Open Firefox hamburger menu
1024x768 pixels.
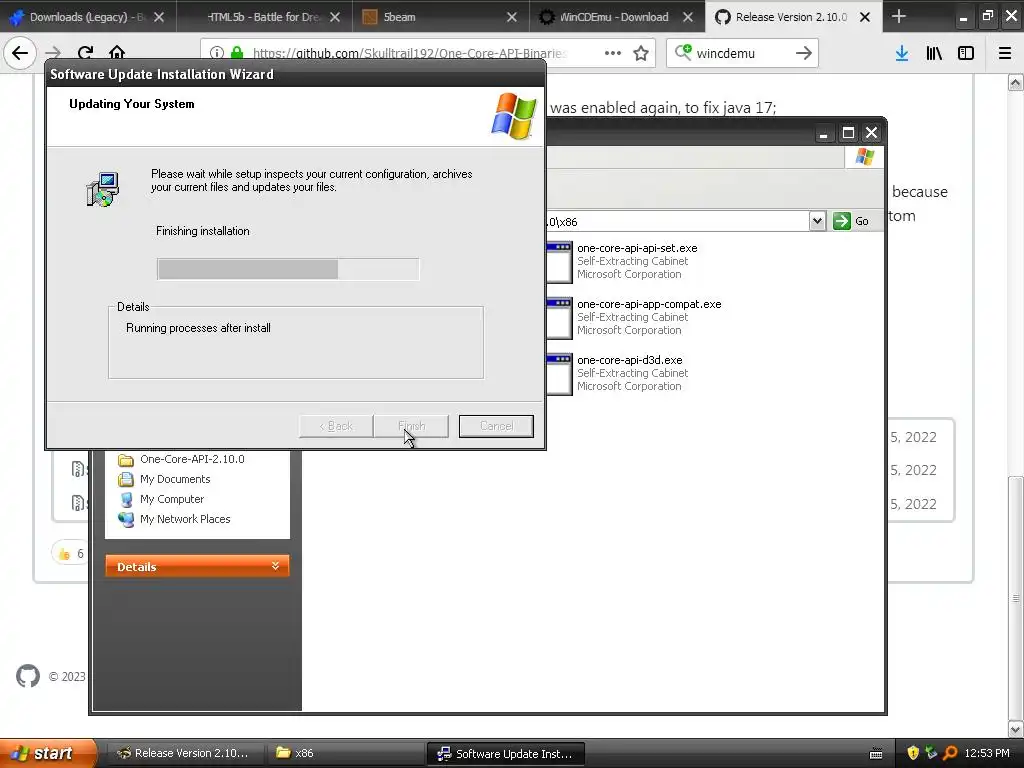[x=1005, y=53]
